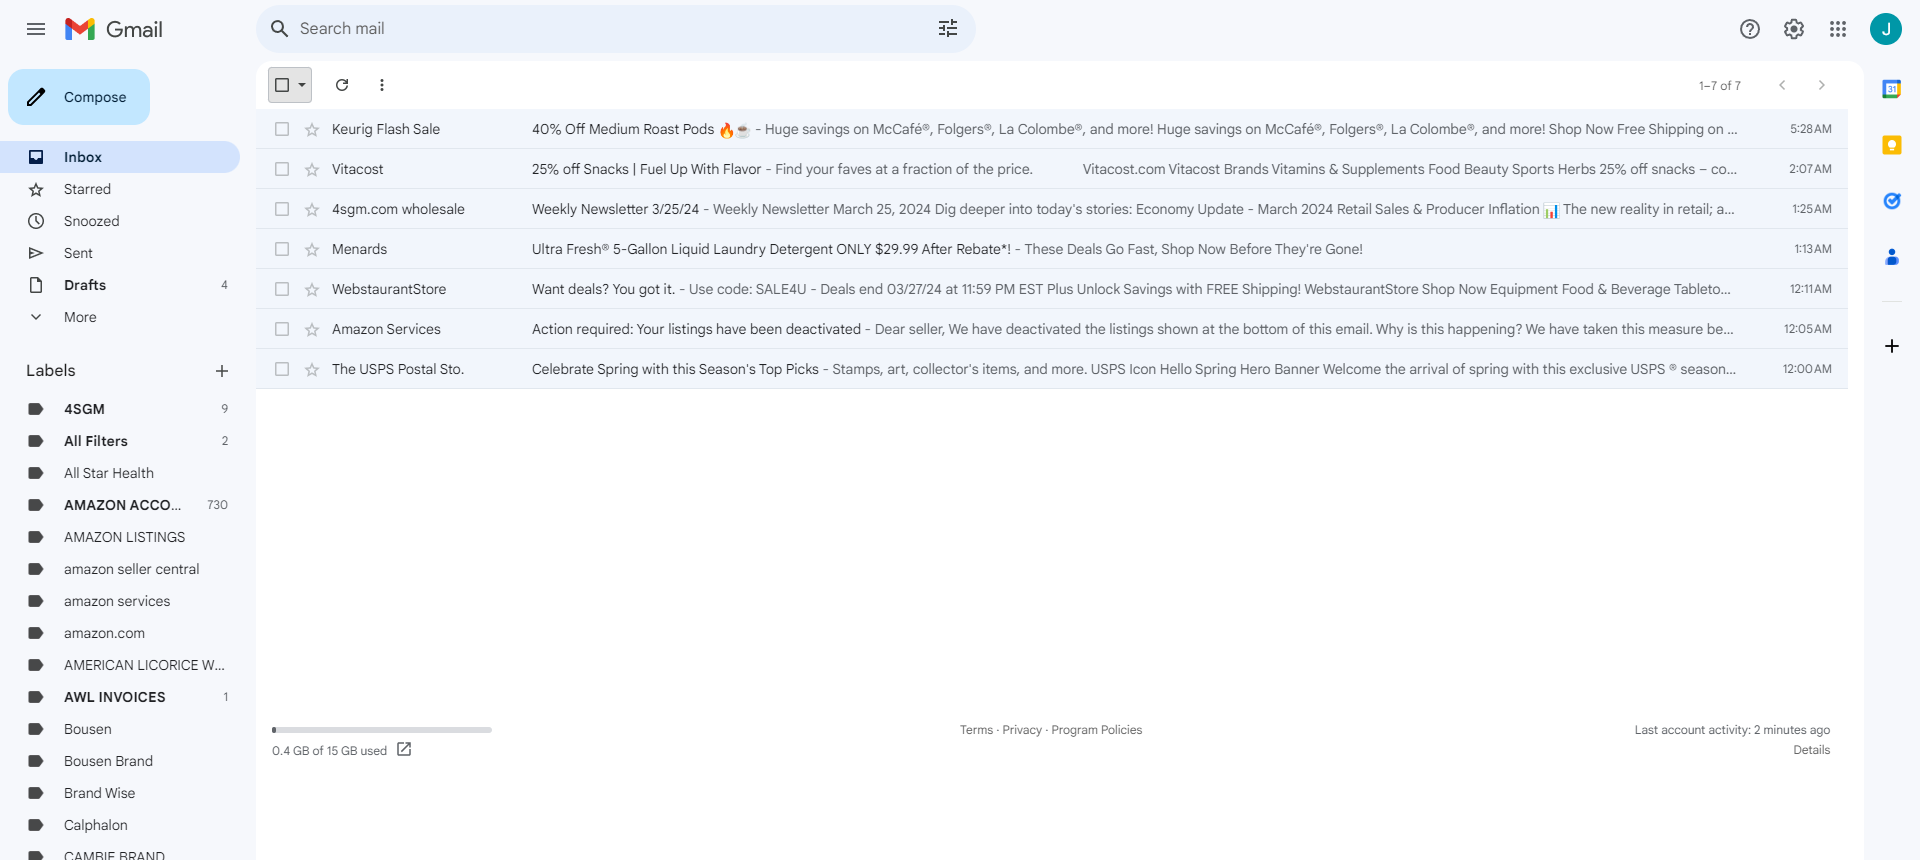1920x860 pixels.
Task: Select the Keurig Flash Sale email checkbox
Action: 282,129
